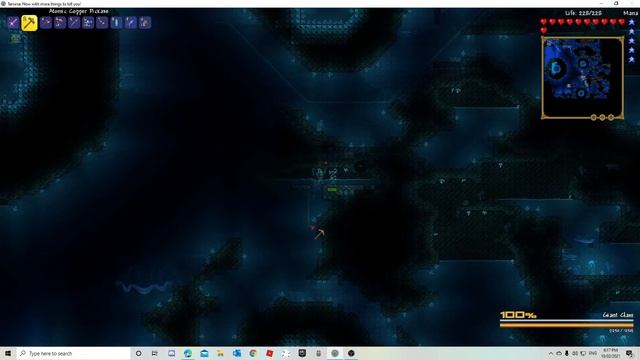This screenshot has width=640, height=360.
Task: Open Microsoft Edge from the taskbar
Action: (188, 353)
